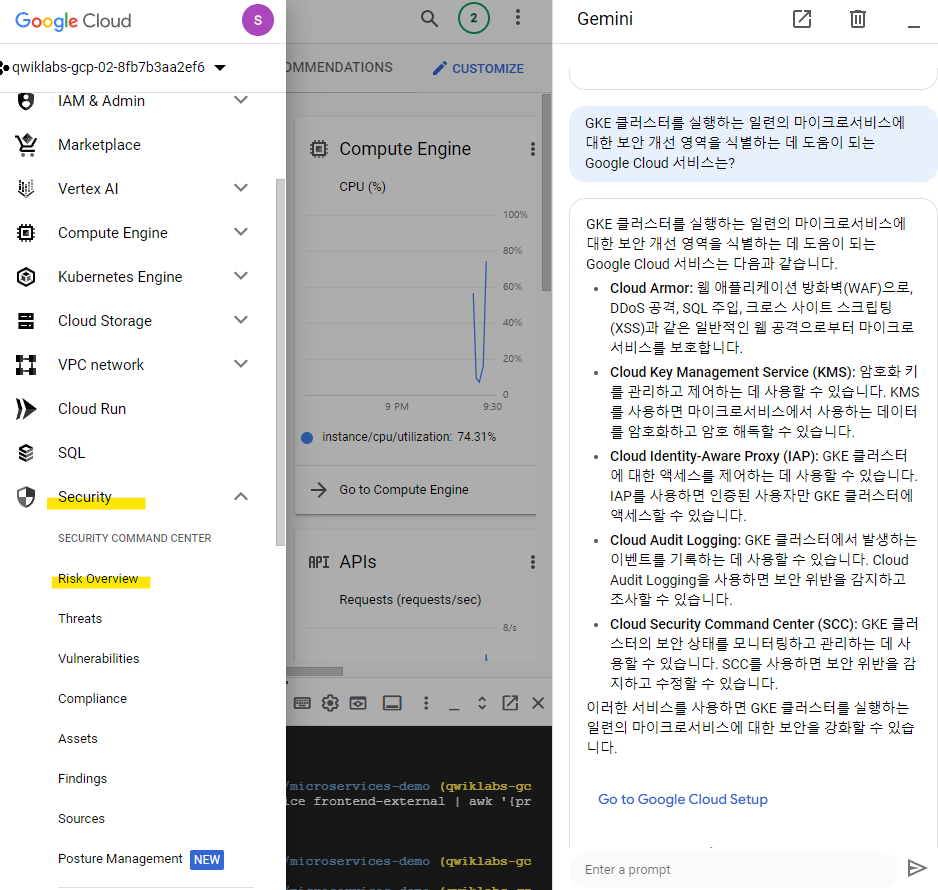Select Compliance in Security submenu

coord(92,699)
